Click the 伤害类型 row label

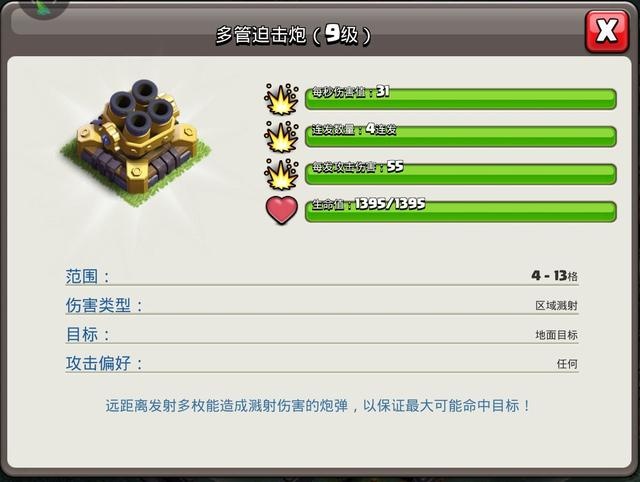[x=104, y=305]
